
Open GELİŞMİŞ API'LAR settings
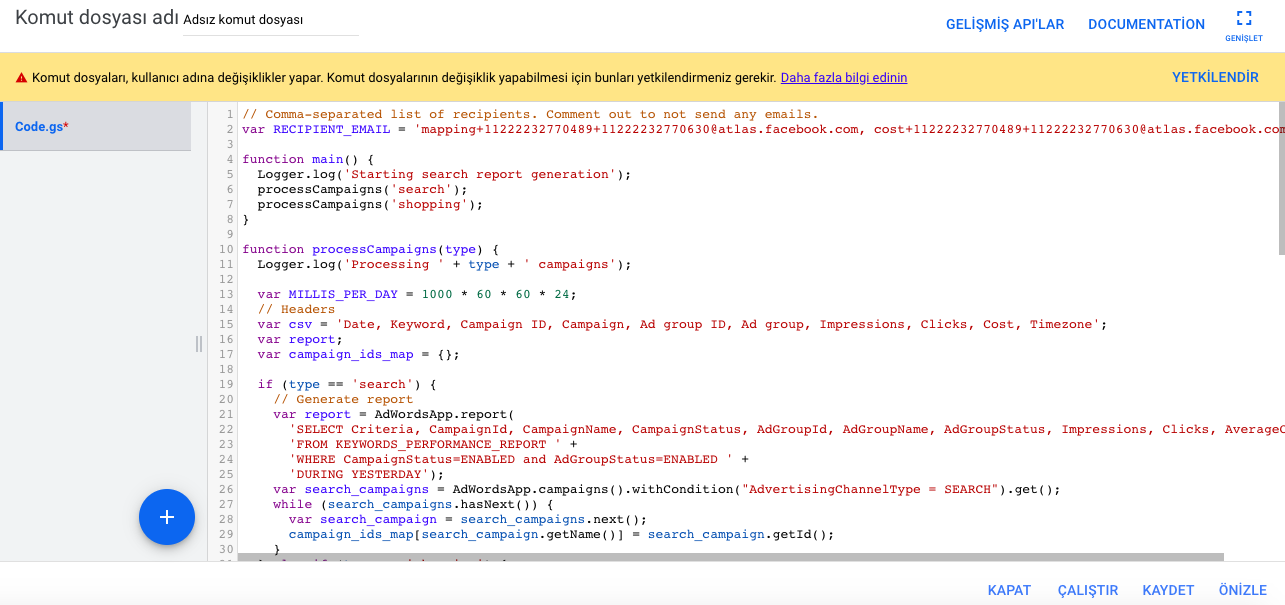click(1005, 25)
